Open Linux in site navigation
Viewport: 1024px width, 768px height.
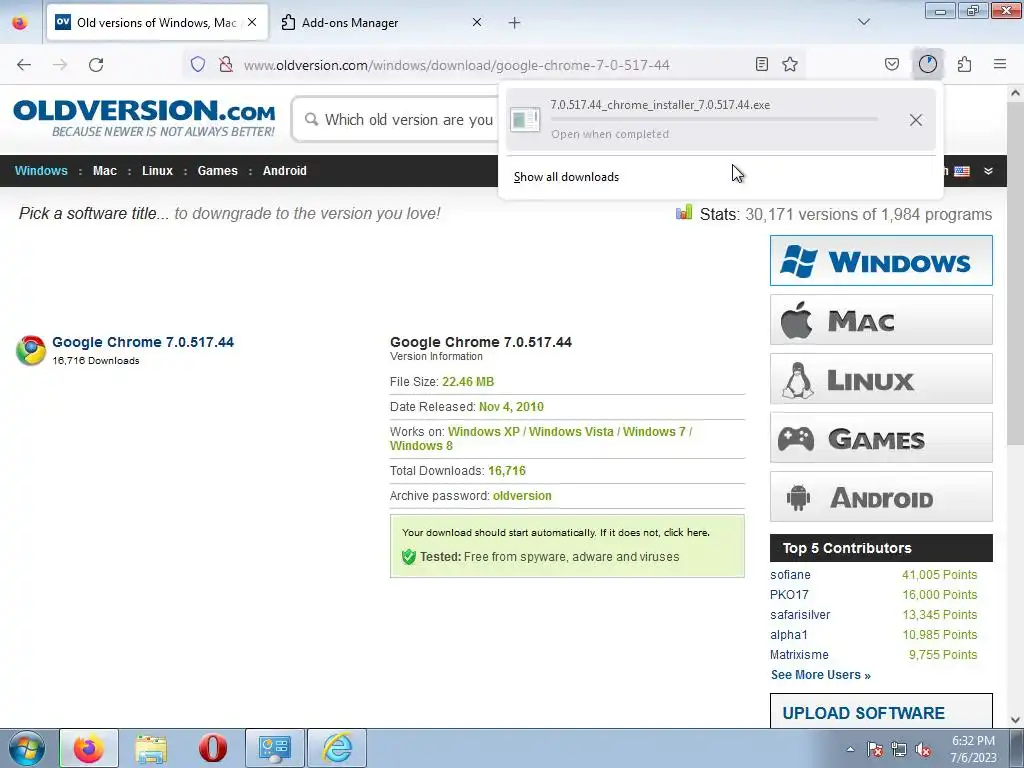(157, 170)
